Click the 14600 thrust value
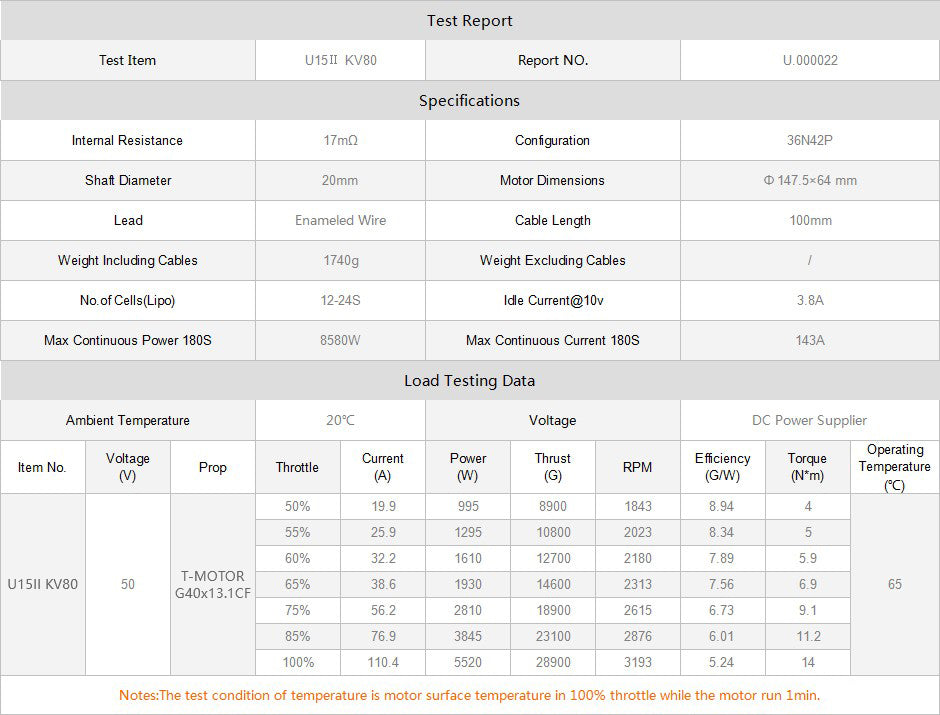Image resolution: width=940 pixels, height=715 pixels. point(553,584)
